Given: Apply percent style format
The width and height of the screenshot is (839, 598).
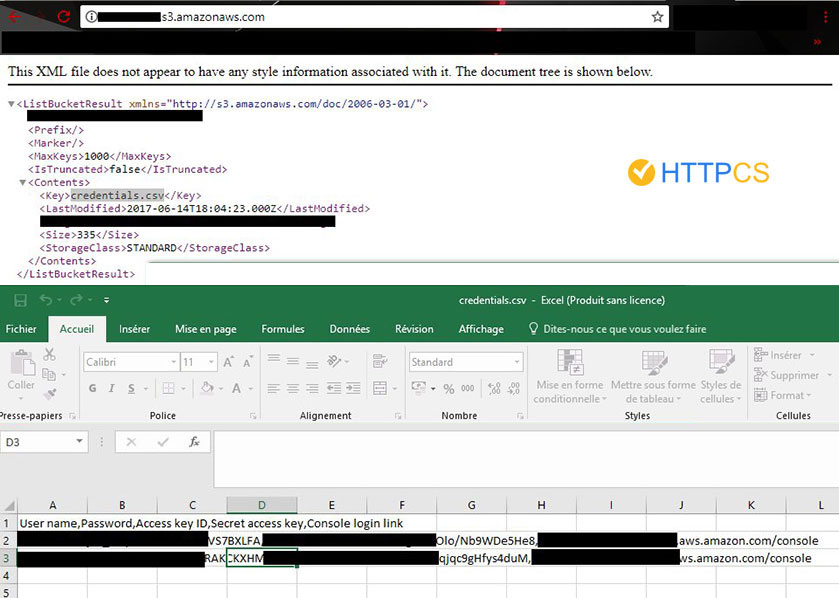Looking at the screenshot, I should pyautogui.click(x=449, y=389).
